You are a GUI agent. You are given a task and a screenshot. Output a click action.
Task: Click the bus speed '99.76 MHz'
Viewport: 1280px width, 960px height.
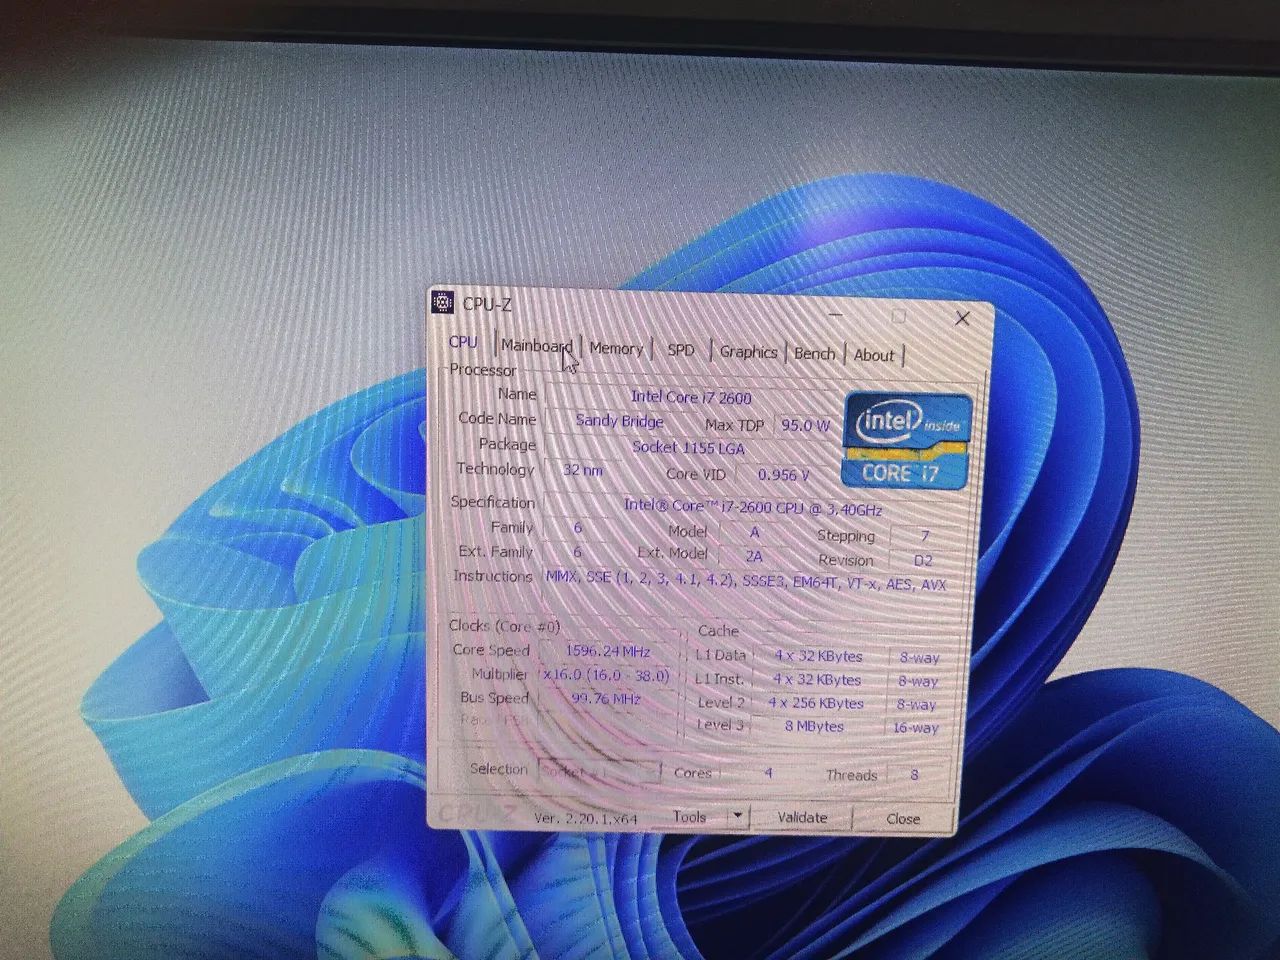(x=606, y=699)
